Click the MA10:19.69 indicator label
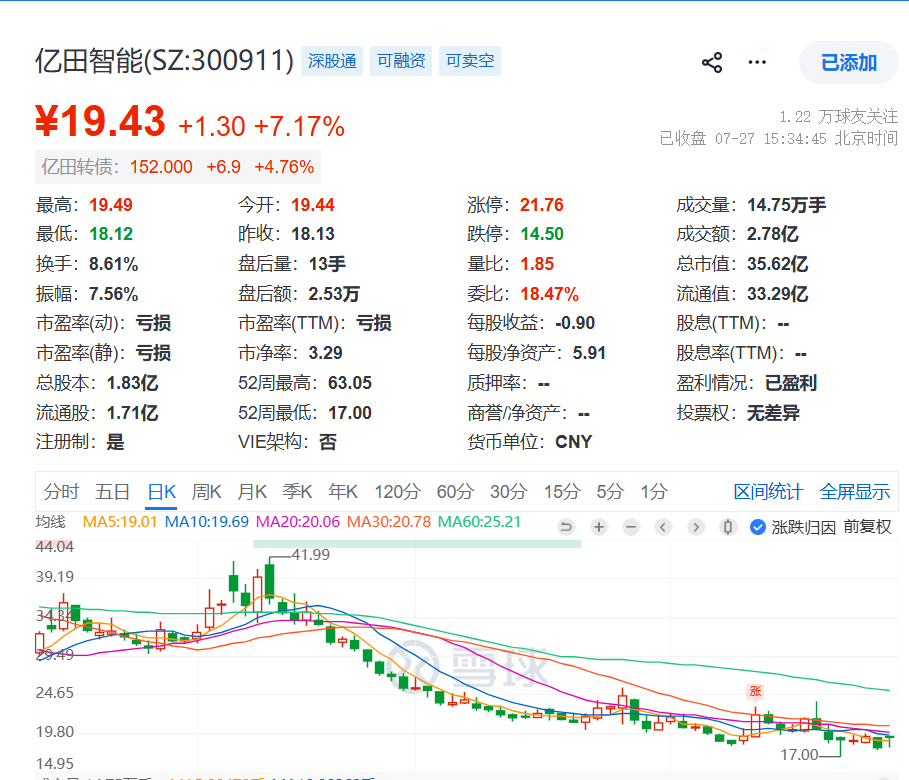This screenshot has height=780, width=909. coord(207,522)
